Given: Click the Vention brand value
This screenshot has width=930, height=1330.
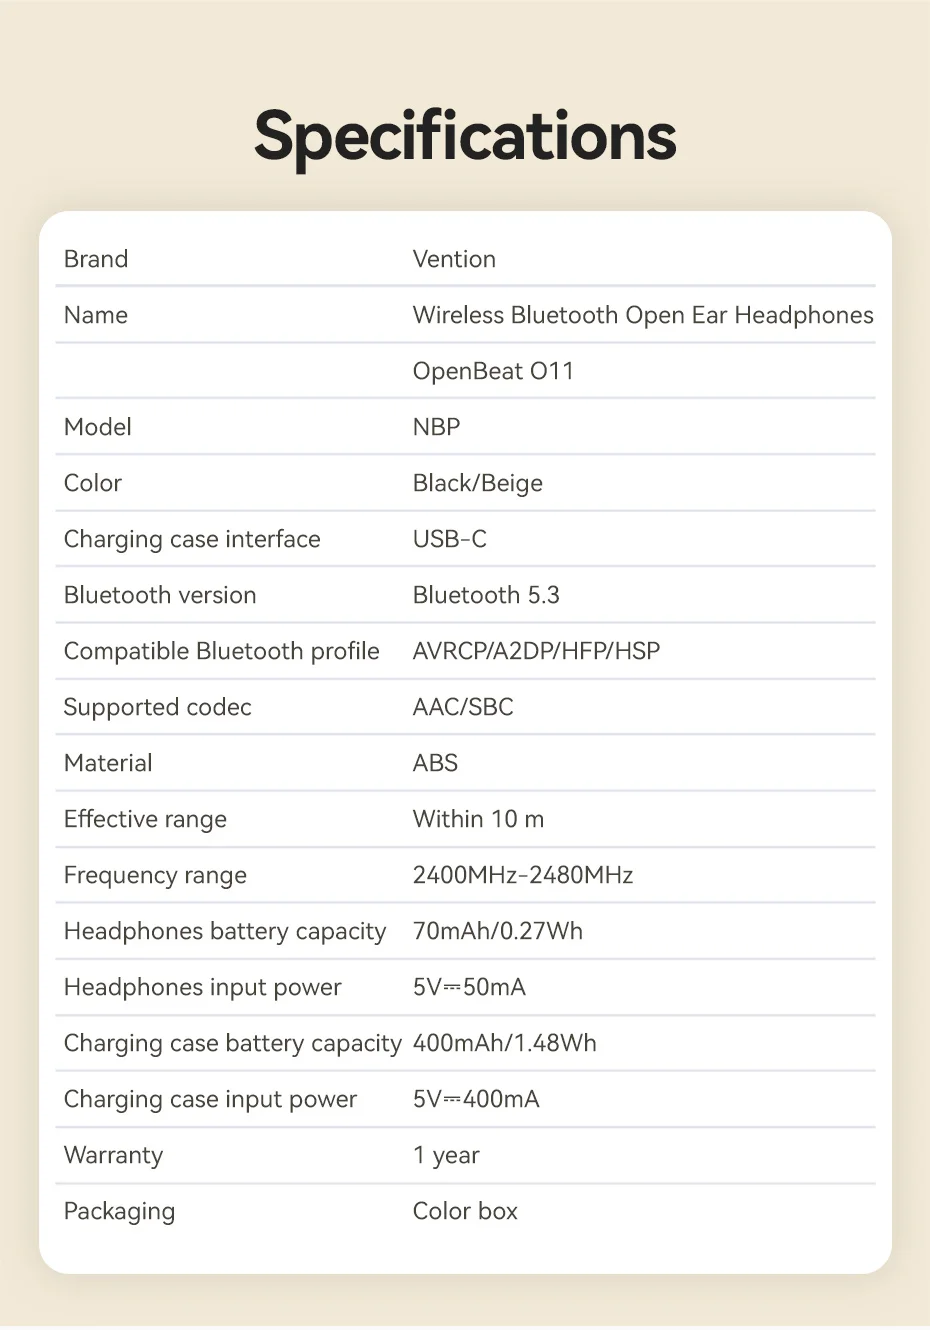Looking at the screenshot, I should 454,259.
